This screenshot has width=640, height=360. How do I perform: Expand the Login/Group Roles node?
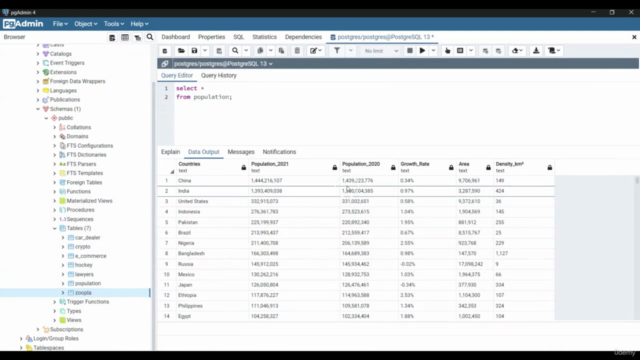[x=21, y=338]
